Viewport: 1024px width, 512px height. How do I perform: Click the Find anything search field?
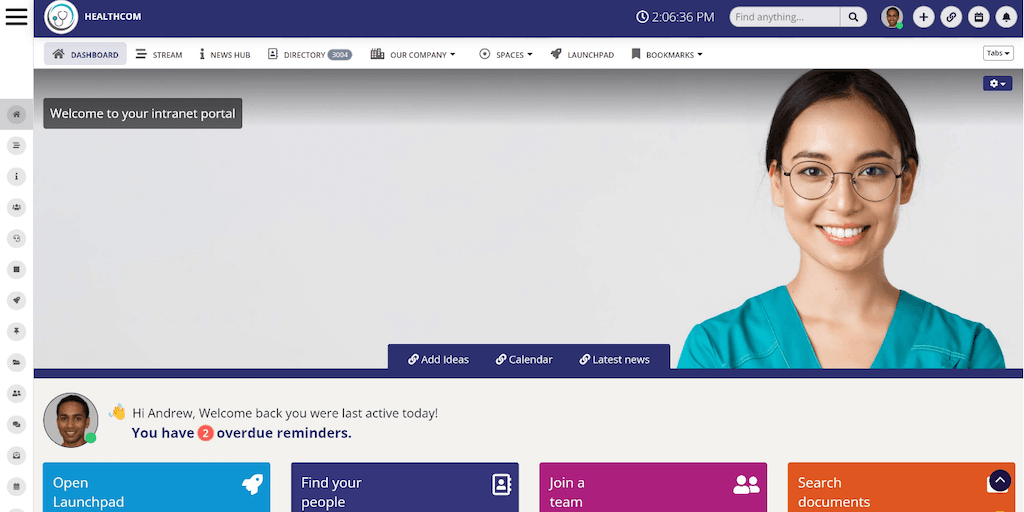click(x=784, y=17)
